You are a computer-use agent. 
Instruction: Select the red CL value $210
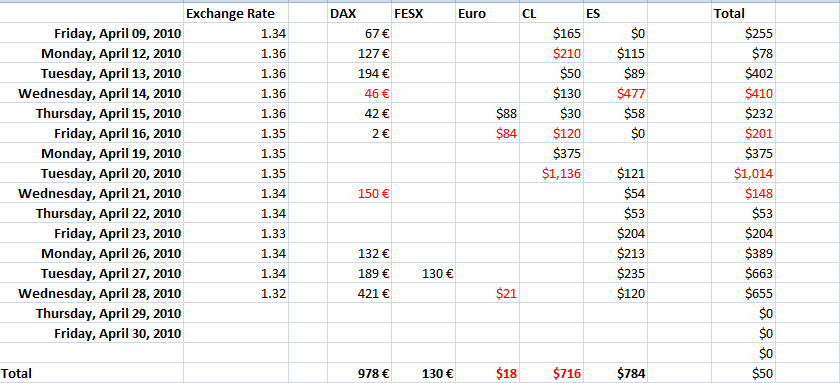tap(551, 54)
